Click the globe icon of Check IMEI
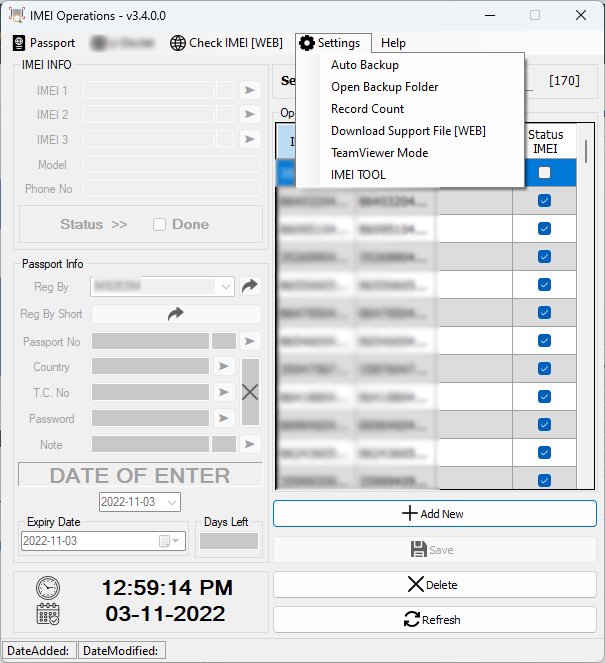This screenshot has height=663, width=605. 178,43
